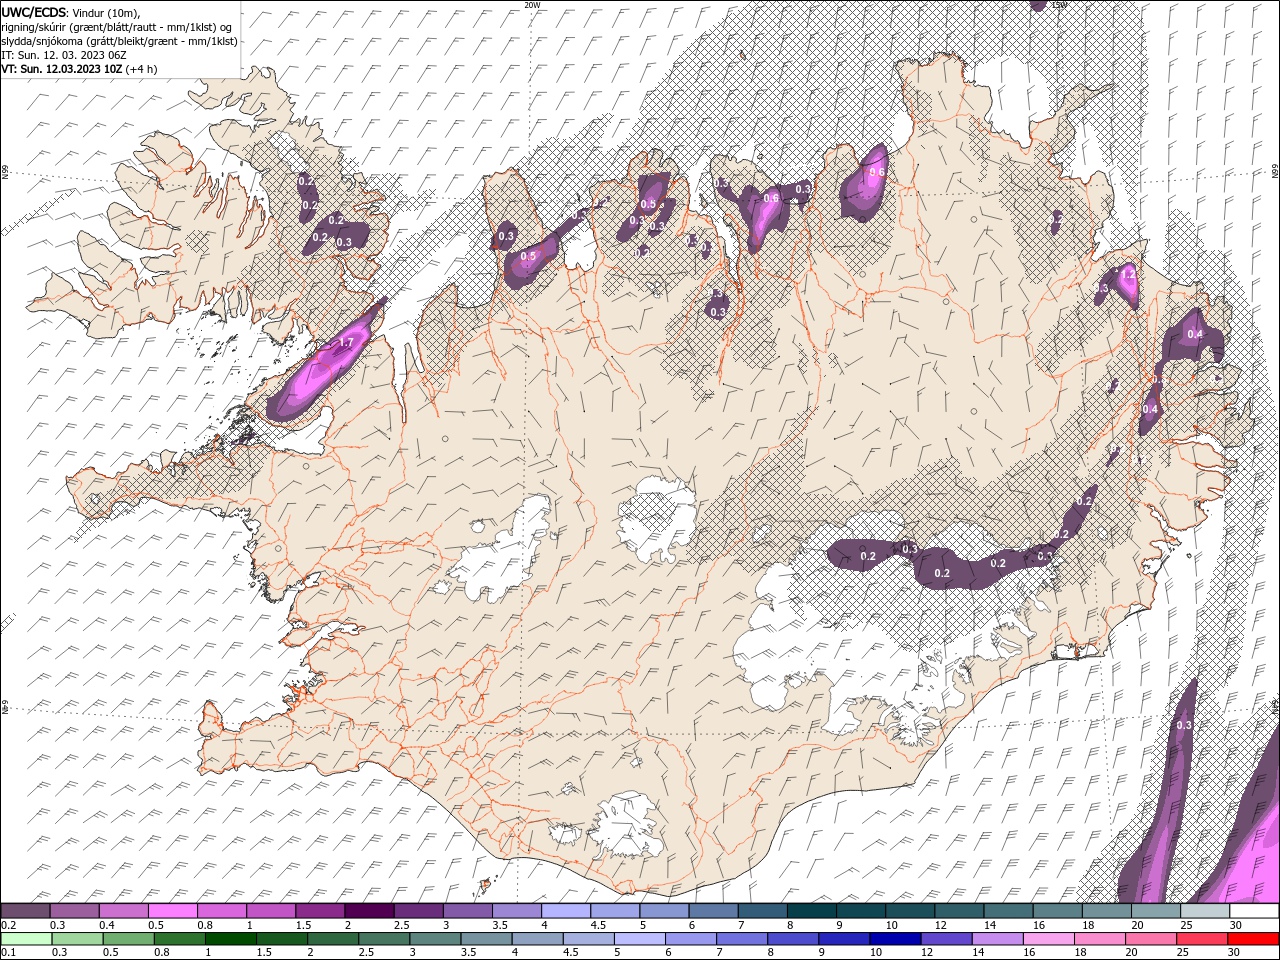Select the dark teal swatch labeled 8 in snow legend
The width and height of the screenshot is (1280, 960).
(x=812, y=911)
